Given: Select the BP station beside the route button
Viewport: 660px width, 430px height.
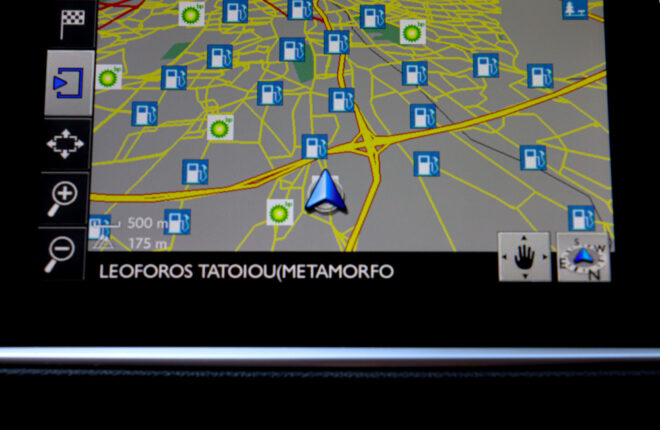Looking at the screenshot, I should pos(109,76).
